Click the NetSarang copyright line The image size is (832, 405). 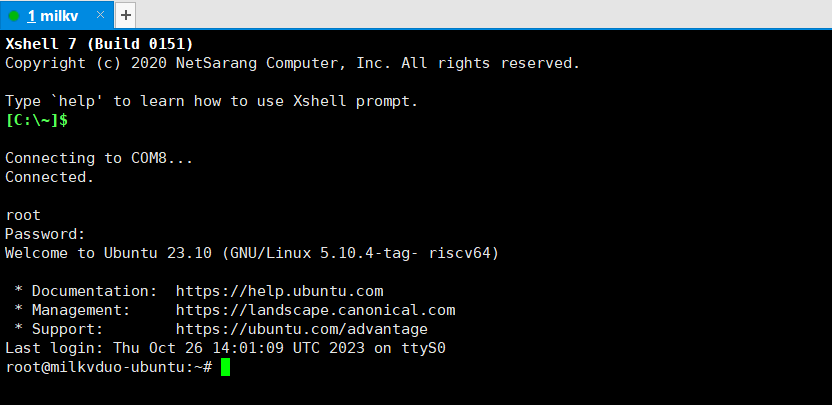click(293, 63)
